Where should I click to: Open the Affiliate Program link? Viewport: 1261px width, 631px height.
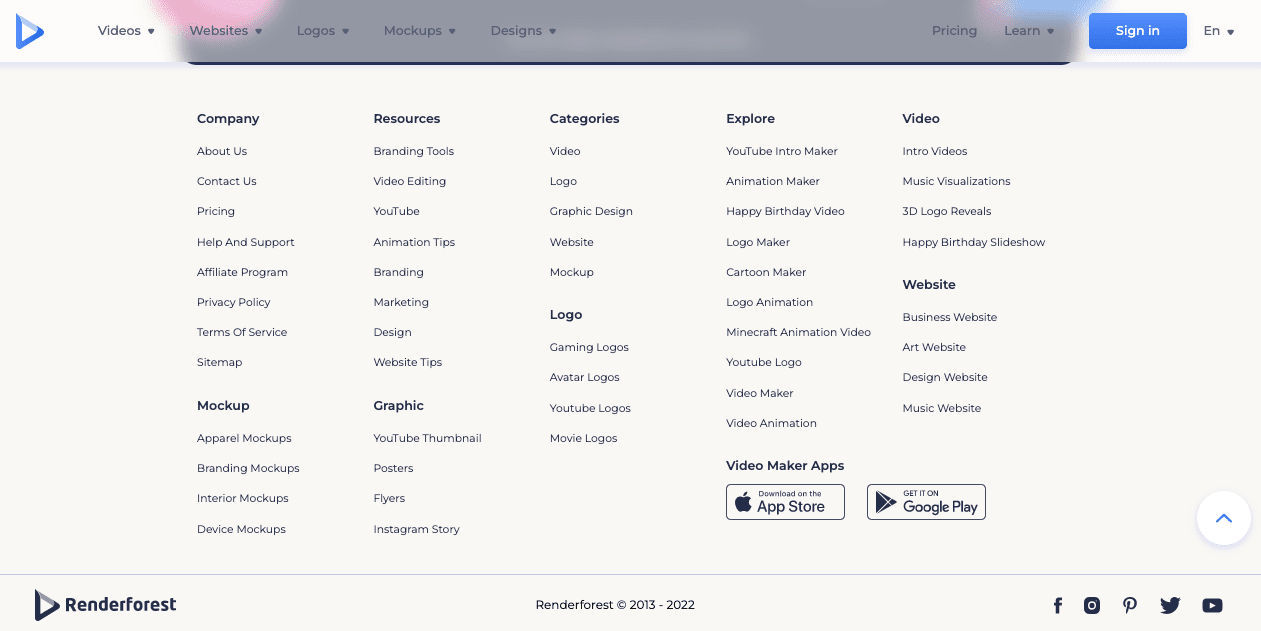[242, 272]
